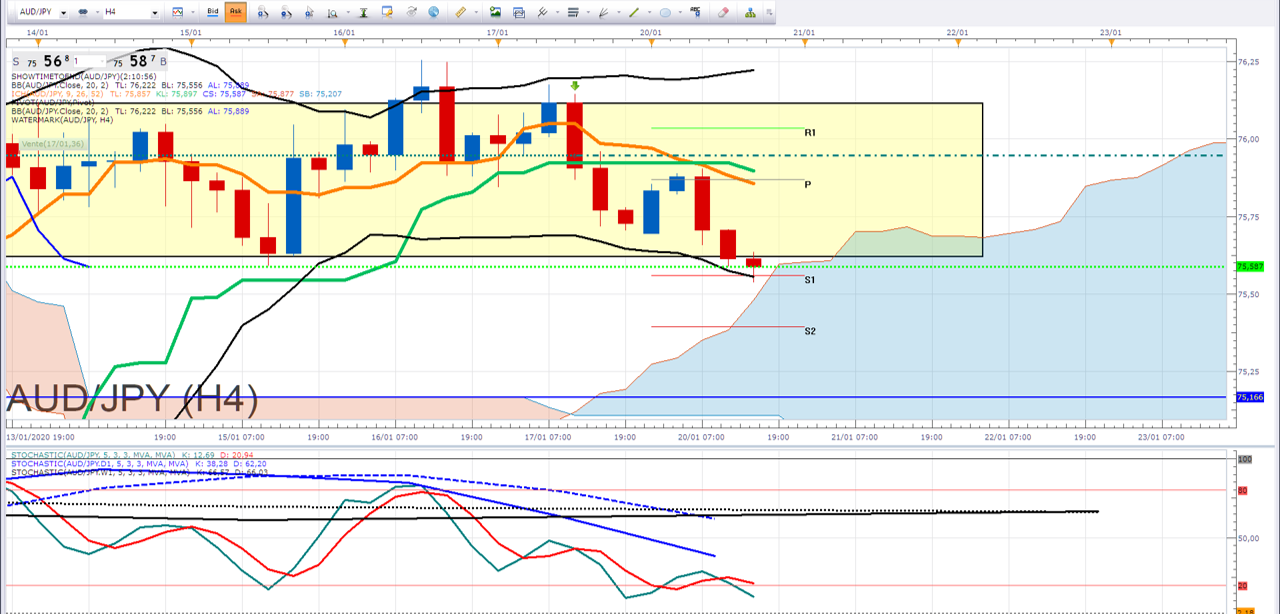The height and width of the screenshot is (614, 1280).
Task: Click the chart type icon
Action: click(178, 12)
